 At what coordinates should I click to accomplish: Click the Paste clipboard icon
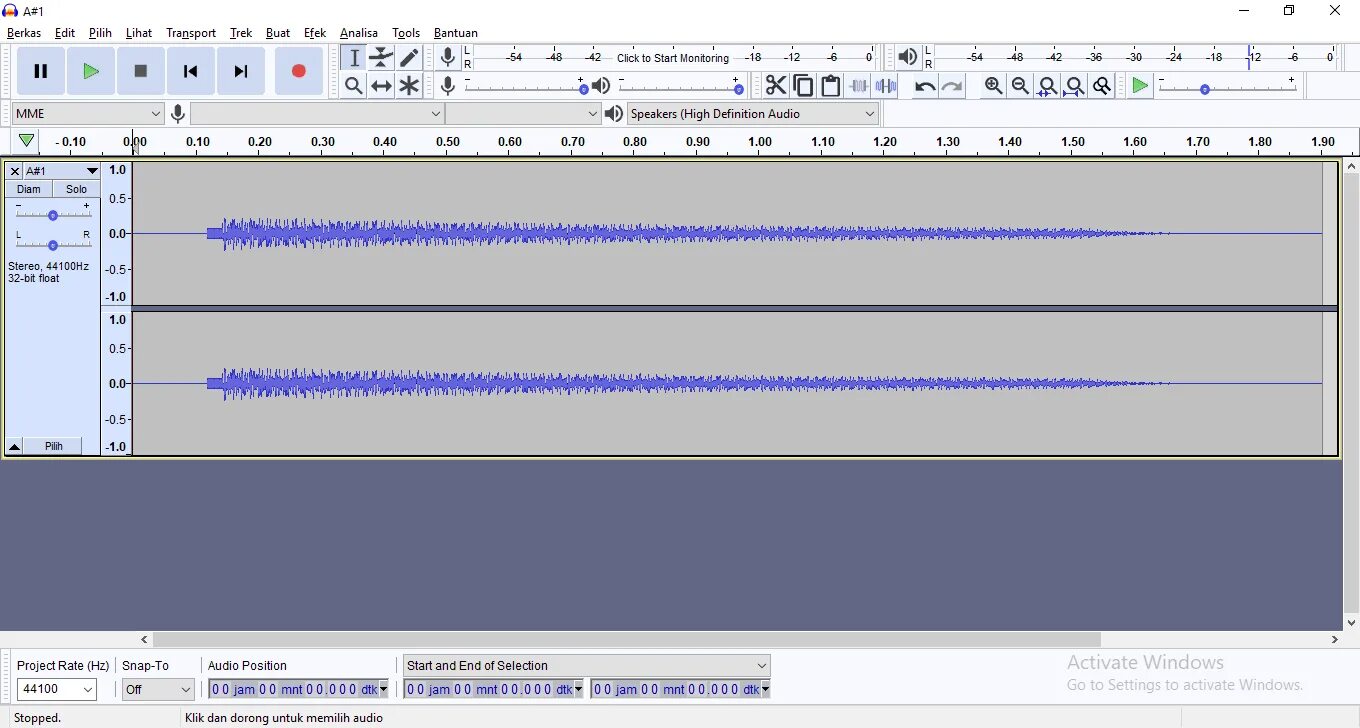[831, 86]
